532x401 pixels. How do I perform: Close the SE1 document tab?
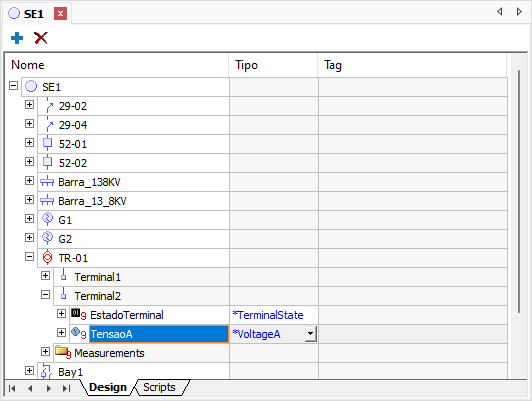(x=60, y=14)
